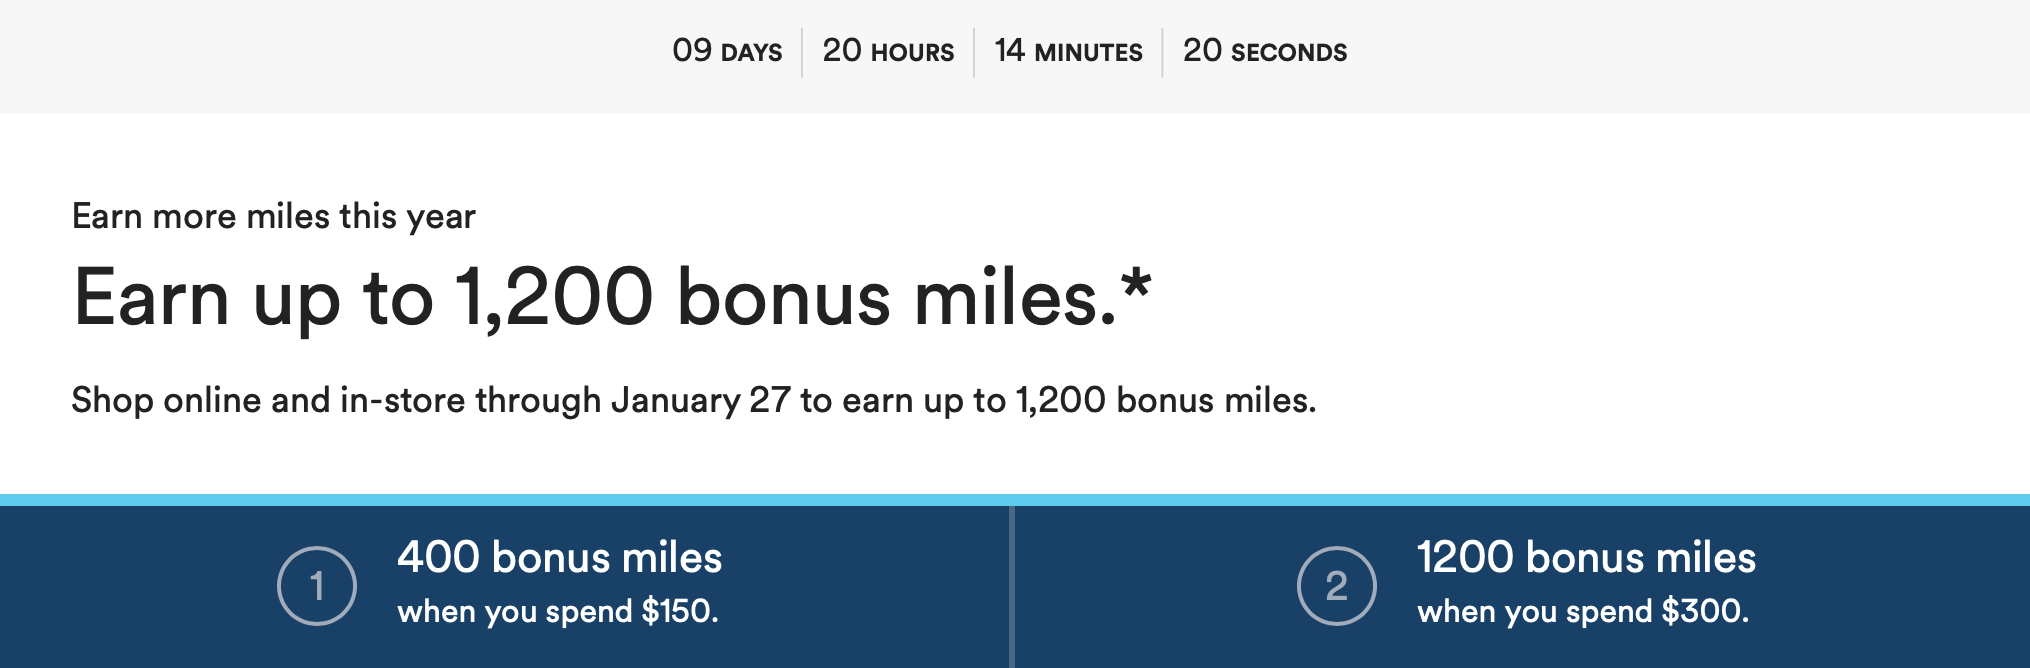Screen dimensions: 2030x668
Task: Click the divider between Hours and Minutes
Action: click(x=974, y=52)
